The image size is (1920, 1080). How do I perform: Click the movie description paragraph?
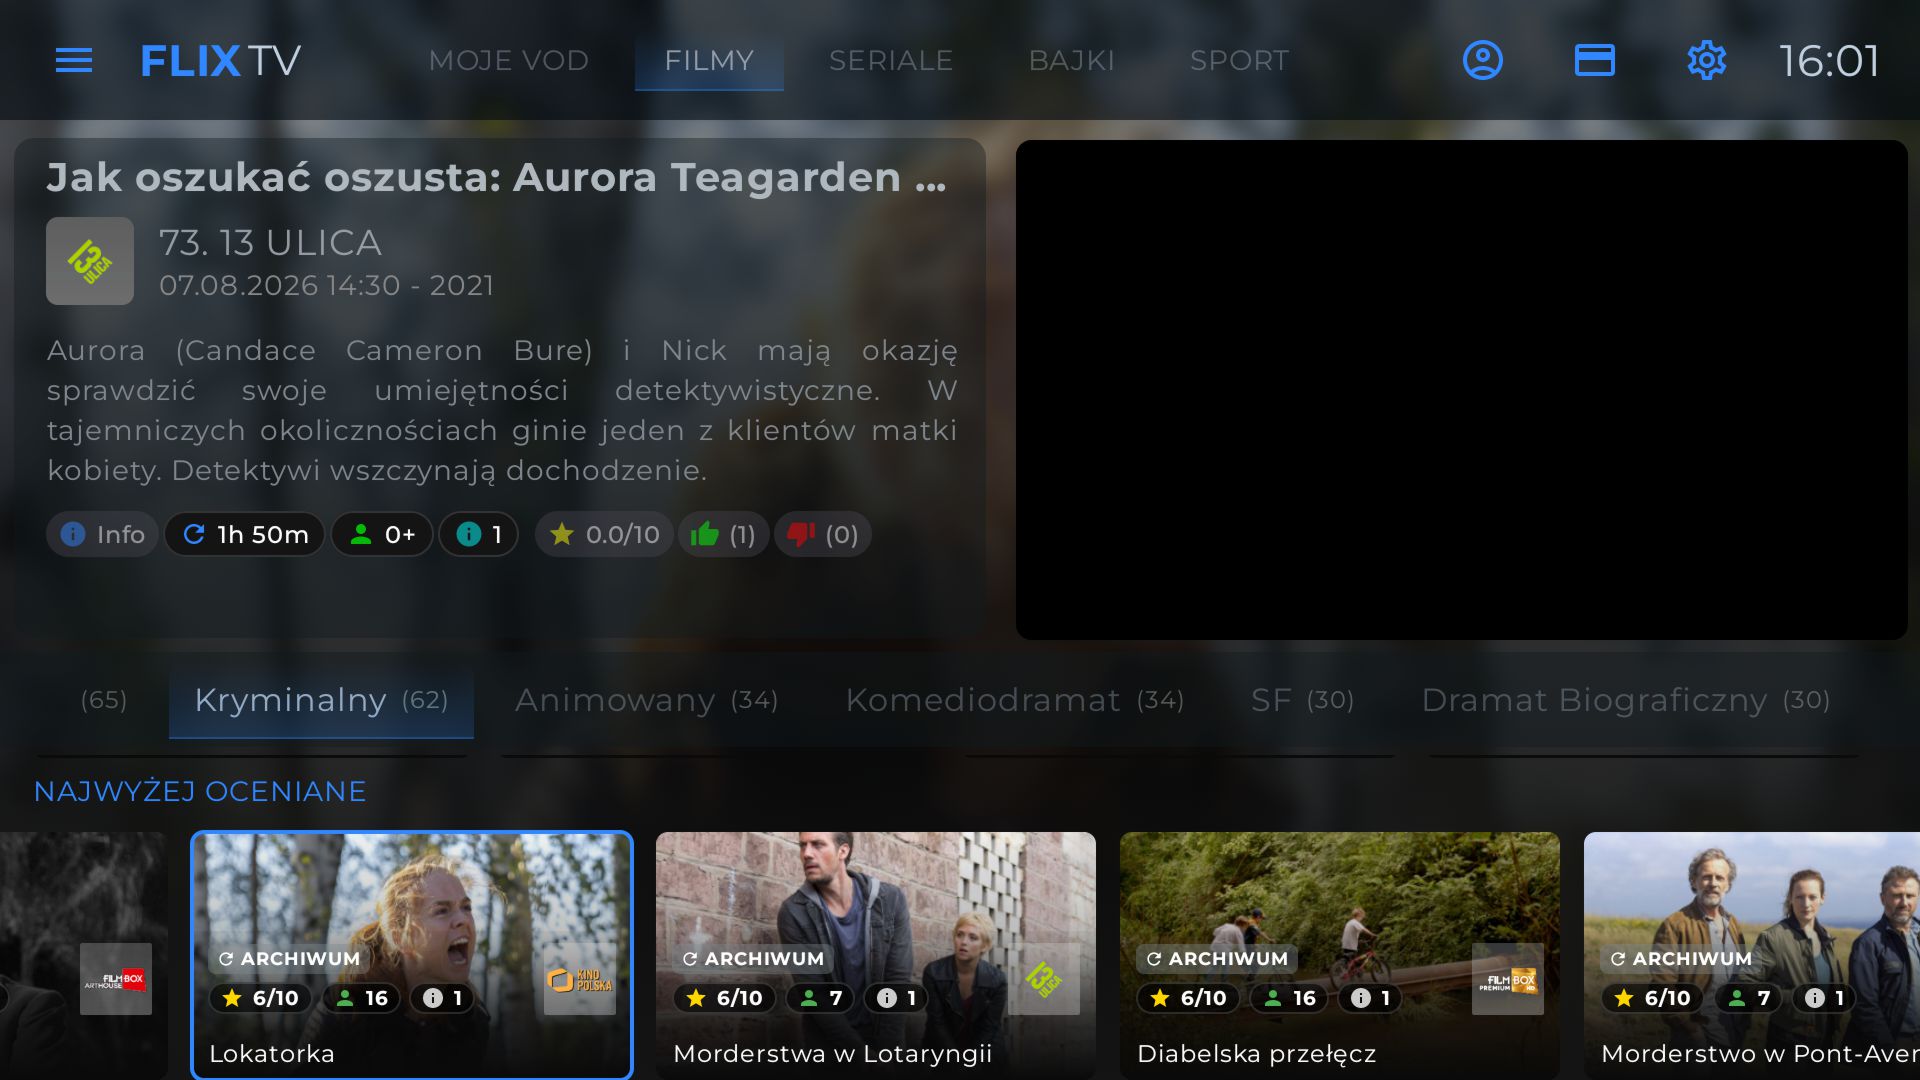pyautogui.click(x=502, y=410)
